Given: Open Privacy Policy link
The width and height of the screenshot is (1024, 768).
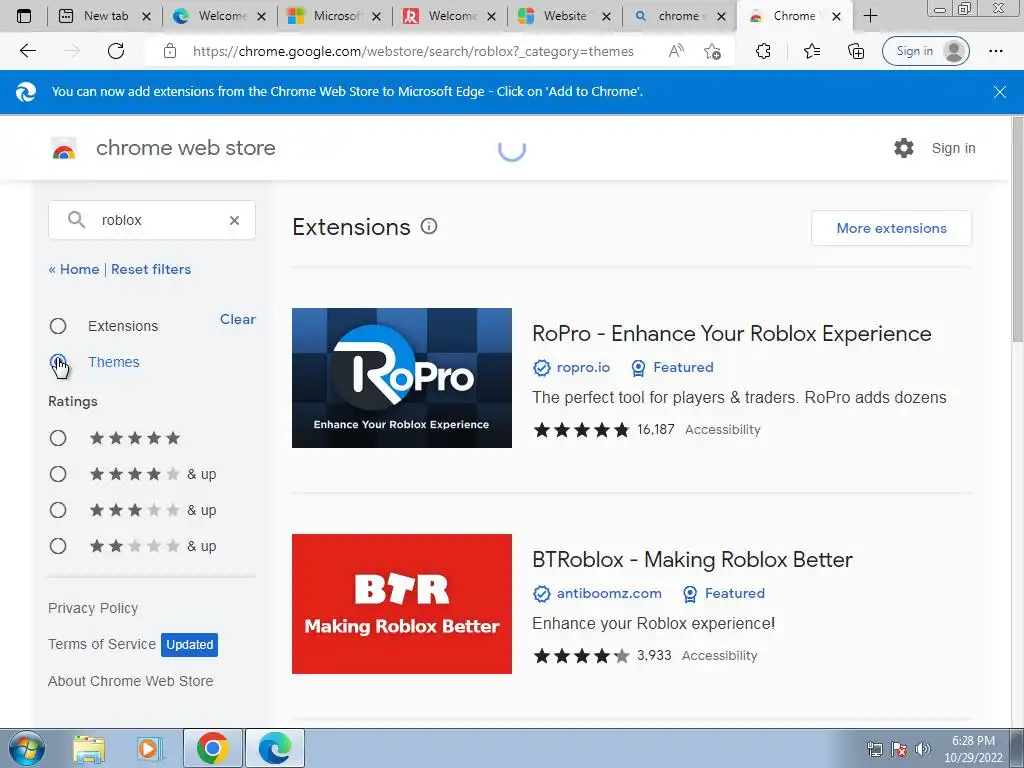Looking at the screenshot, I should coord(93,608).
